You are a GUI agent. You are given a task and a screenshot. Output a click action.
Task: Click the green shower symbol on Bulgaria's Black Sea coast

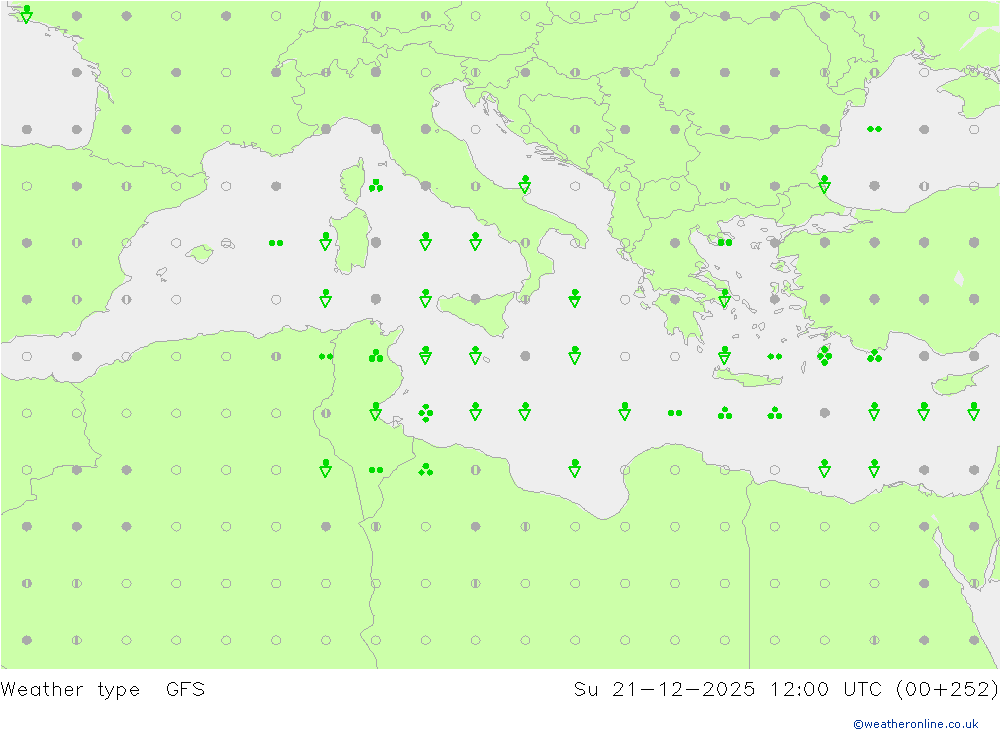pyautogui.click(x=825, y=184)
